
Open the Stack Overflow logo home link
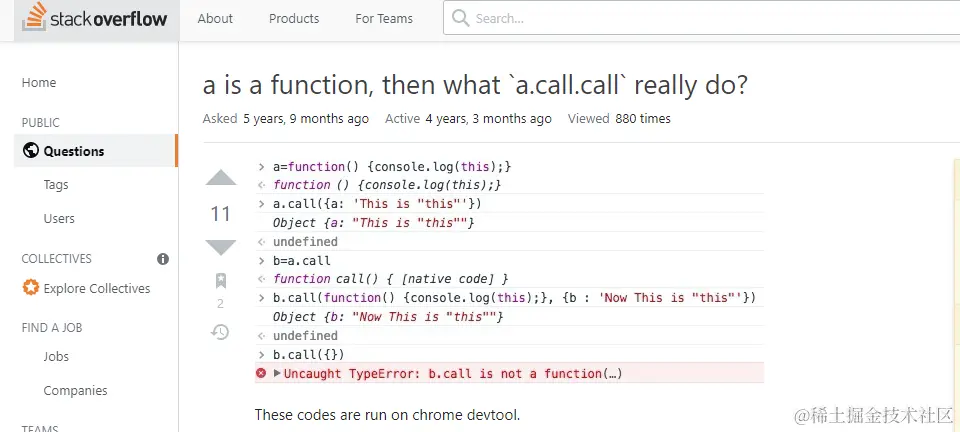pyautogui.click(x=95, y=18)
